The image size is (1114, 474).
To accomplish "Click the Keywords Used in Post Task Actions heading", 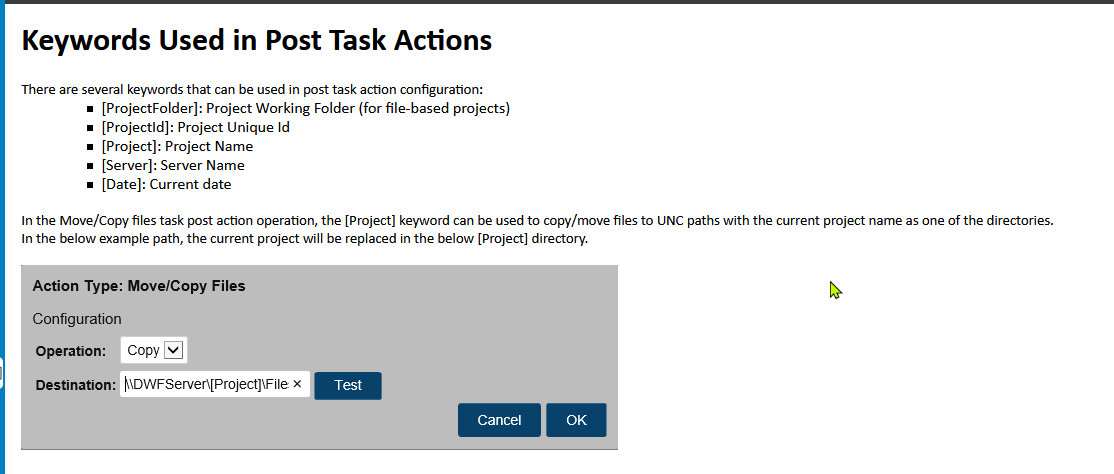I will click(257, 41).
